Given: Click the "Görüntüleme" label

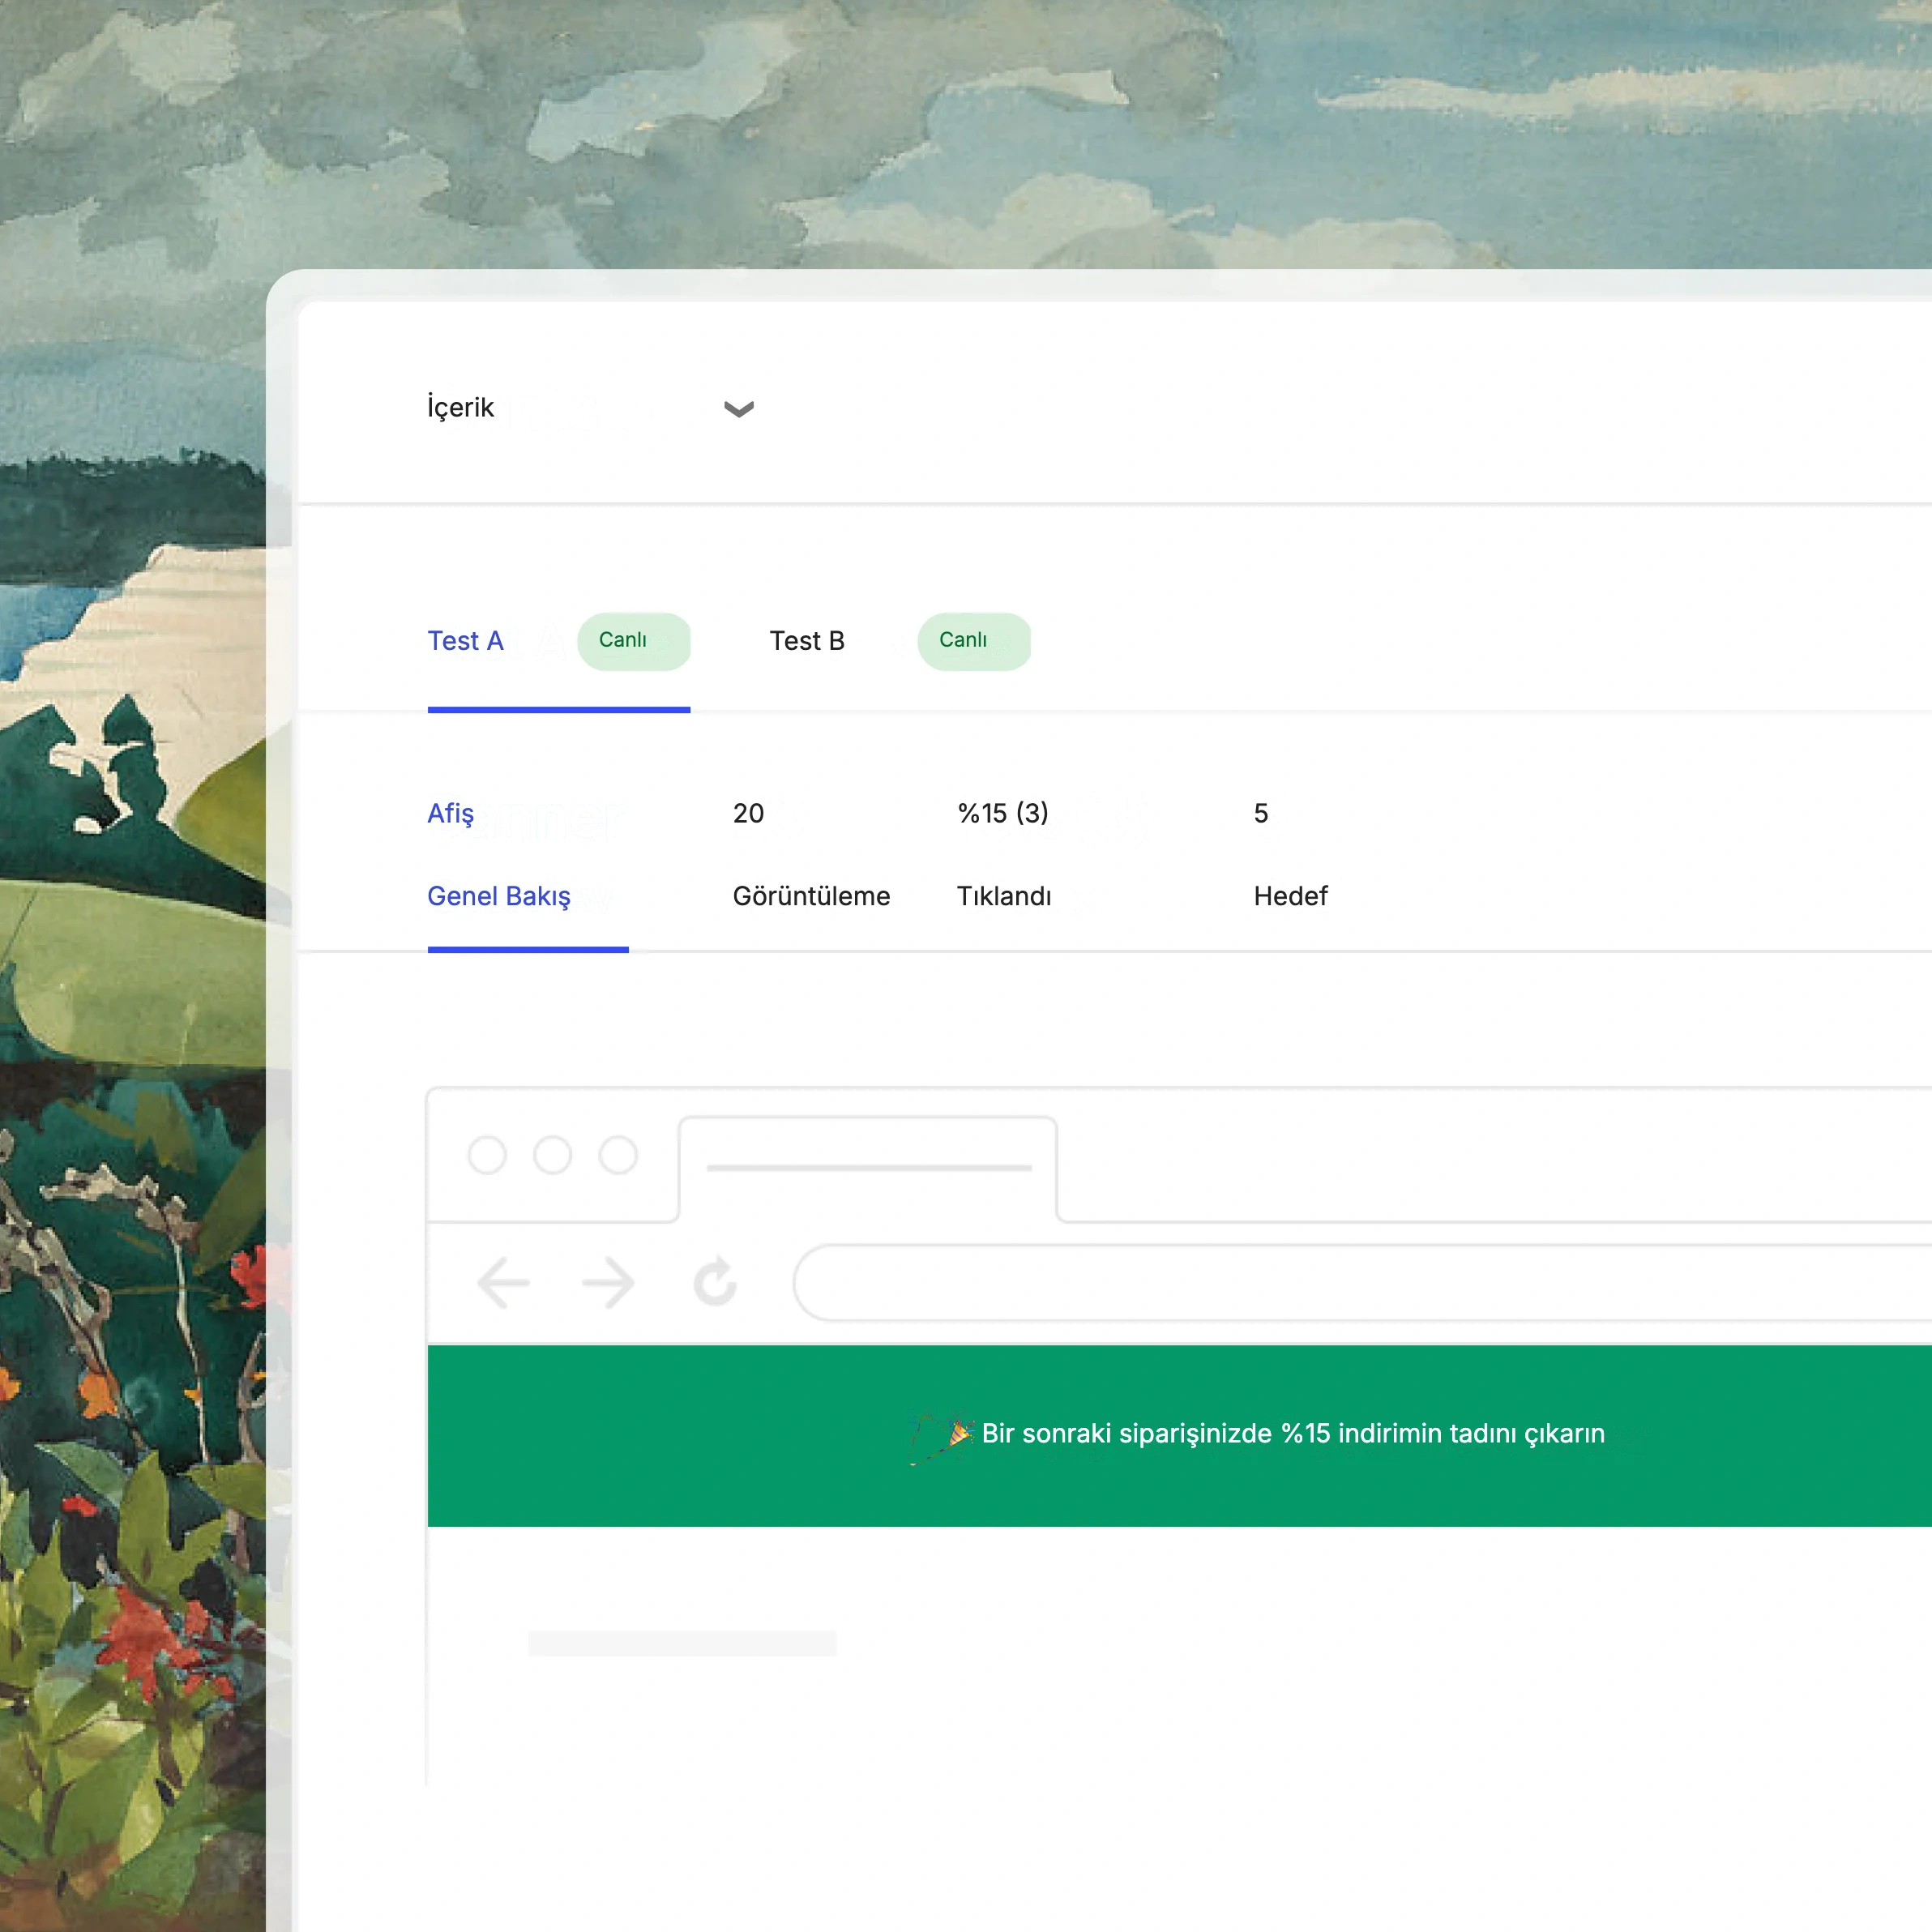Looking at the screenshot, I should 811,896.
